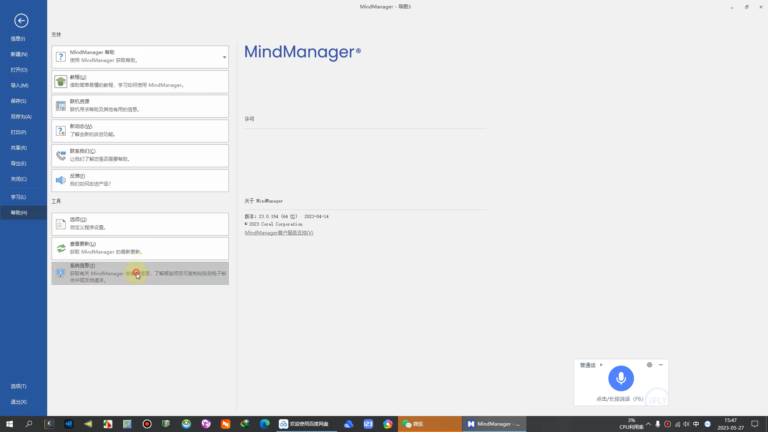This screenshot has width=768, height=432.
Task: Switch to the 微信 taskbar window
Action: (430, 424)
